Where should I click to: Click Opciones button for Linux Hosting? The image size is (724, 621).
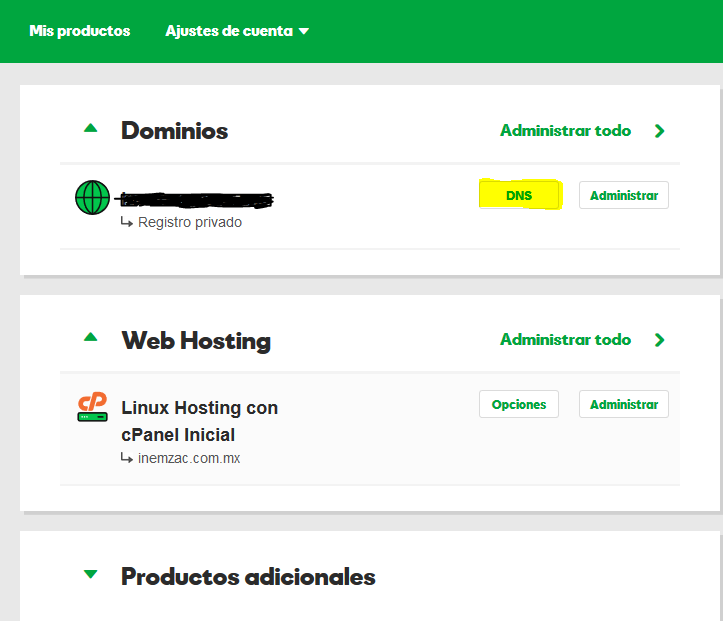click(x=519, y=404)
